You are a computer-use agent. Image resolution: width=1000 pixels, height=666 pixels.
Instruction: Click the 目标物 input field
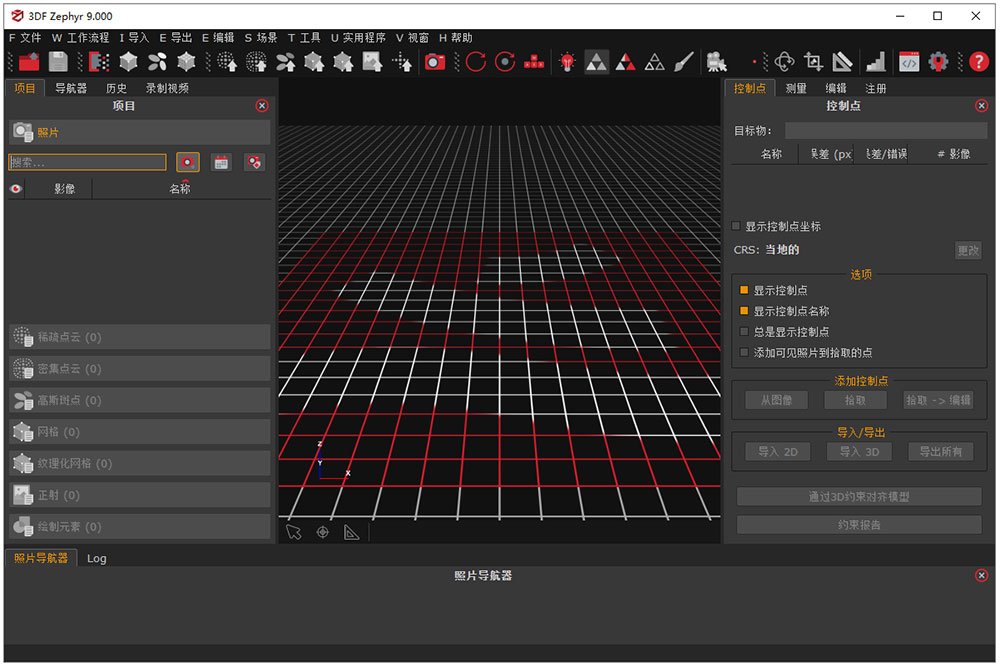[x=886, y=131]
